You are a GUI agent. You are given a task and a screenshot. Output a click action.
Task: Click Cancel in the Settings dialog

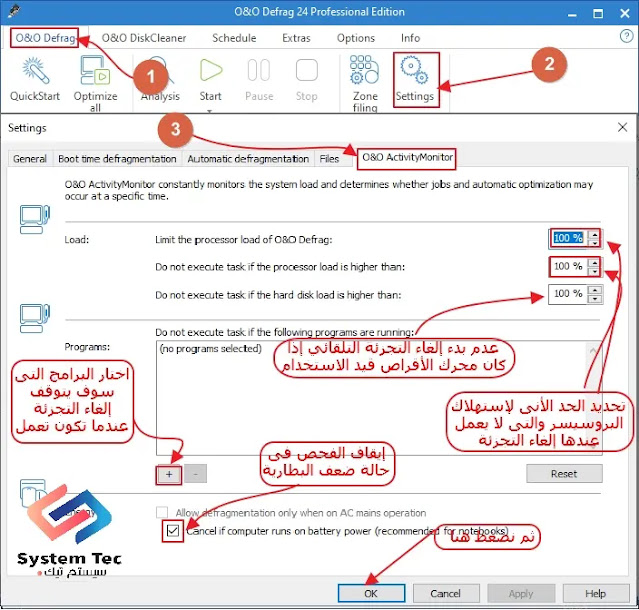(446, 593)
